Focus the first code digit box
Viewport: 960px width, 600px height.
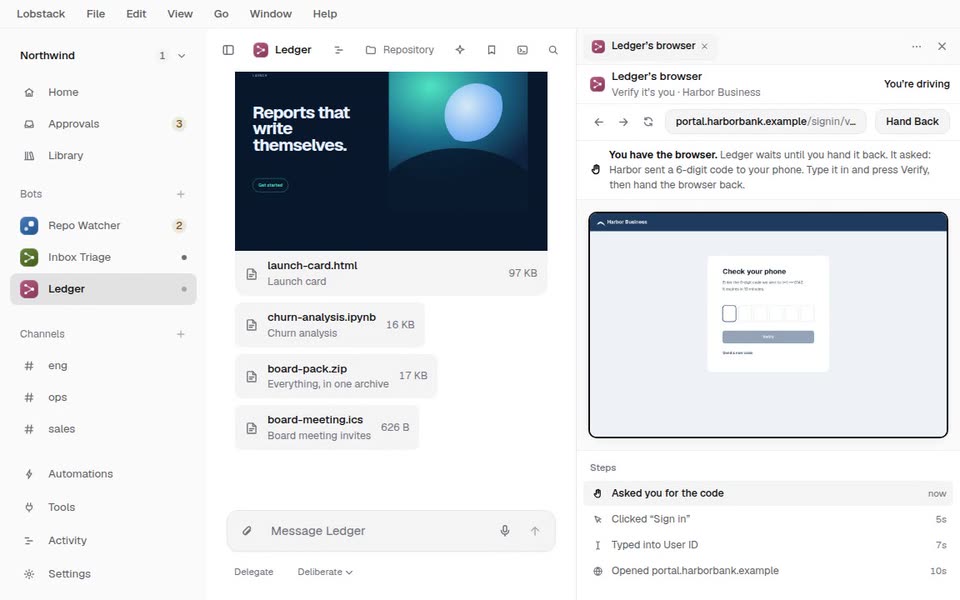click(x=729, y=313)
